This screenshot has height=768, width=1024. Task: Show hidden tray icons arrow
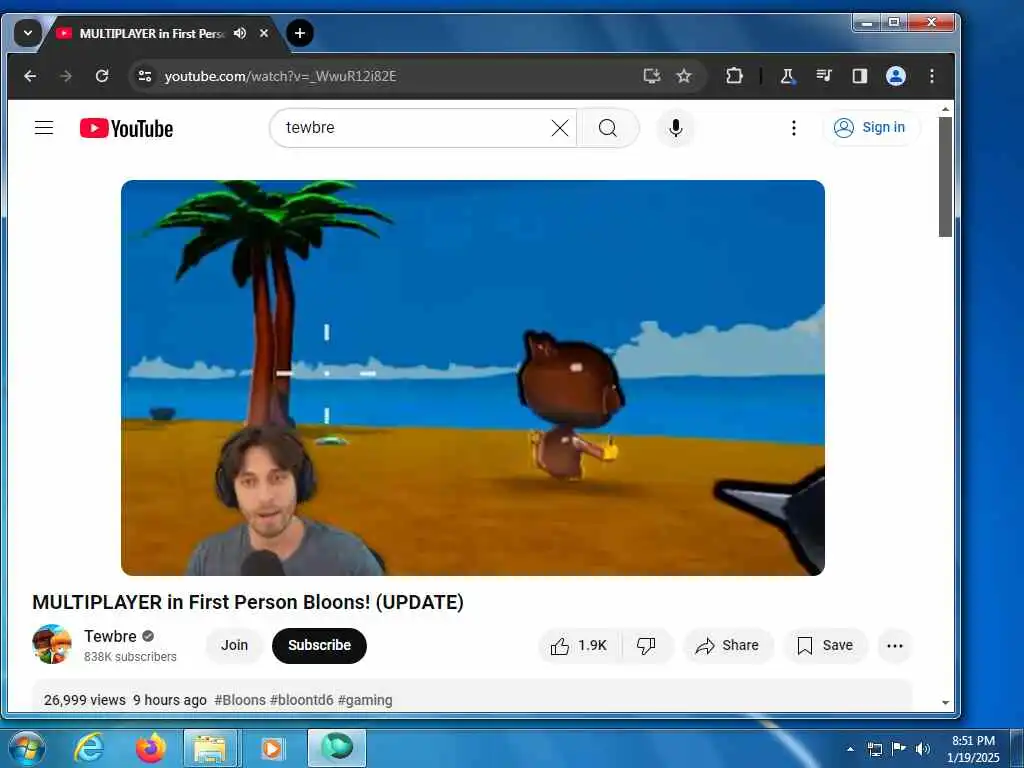(850, 749)
